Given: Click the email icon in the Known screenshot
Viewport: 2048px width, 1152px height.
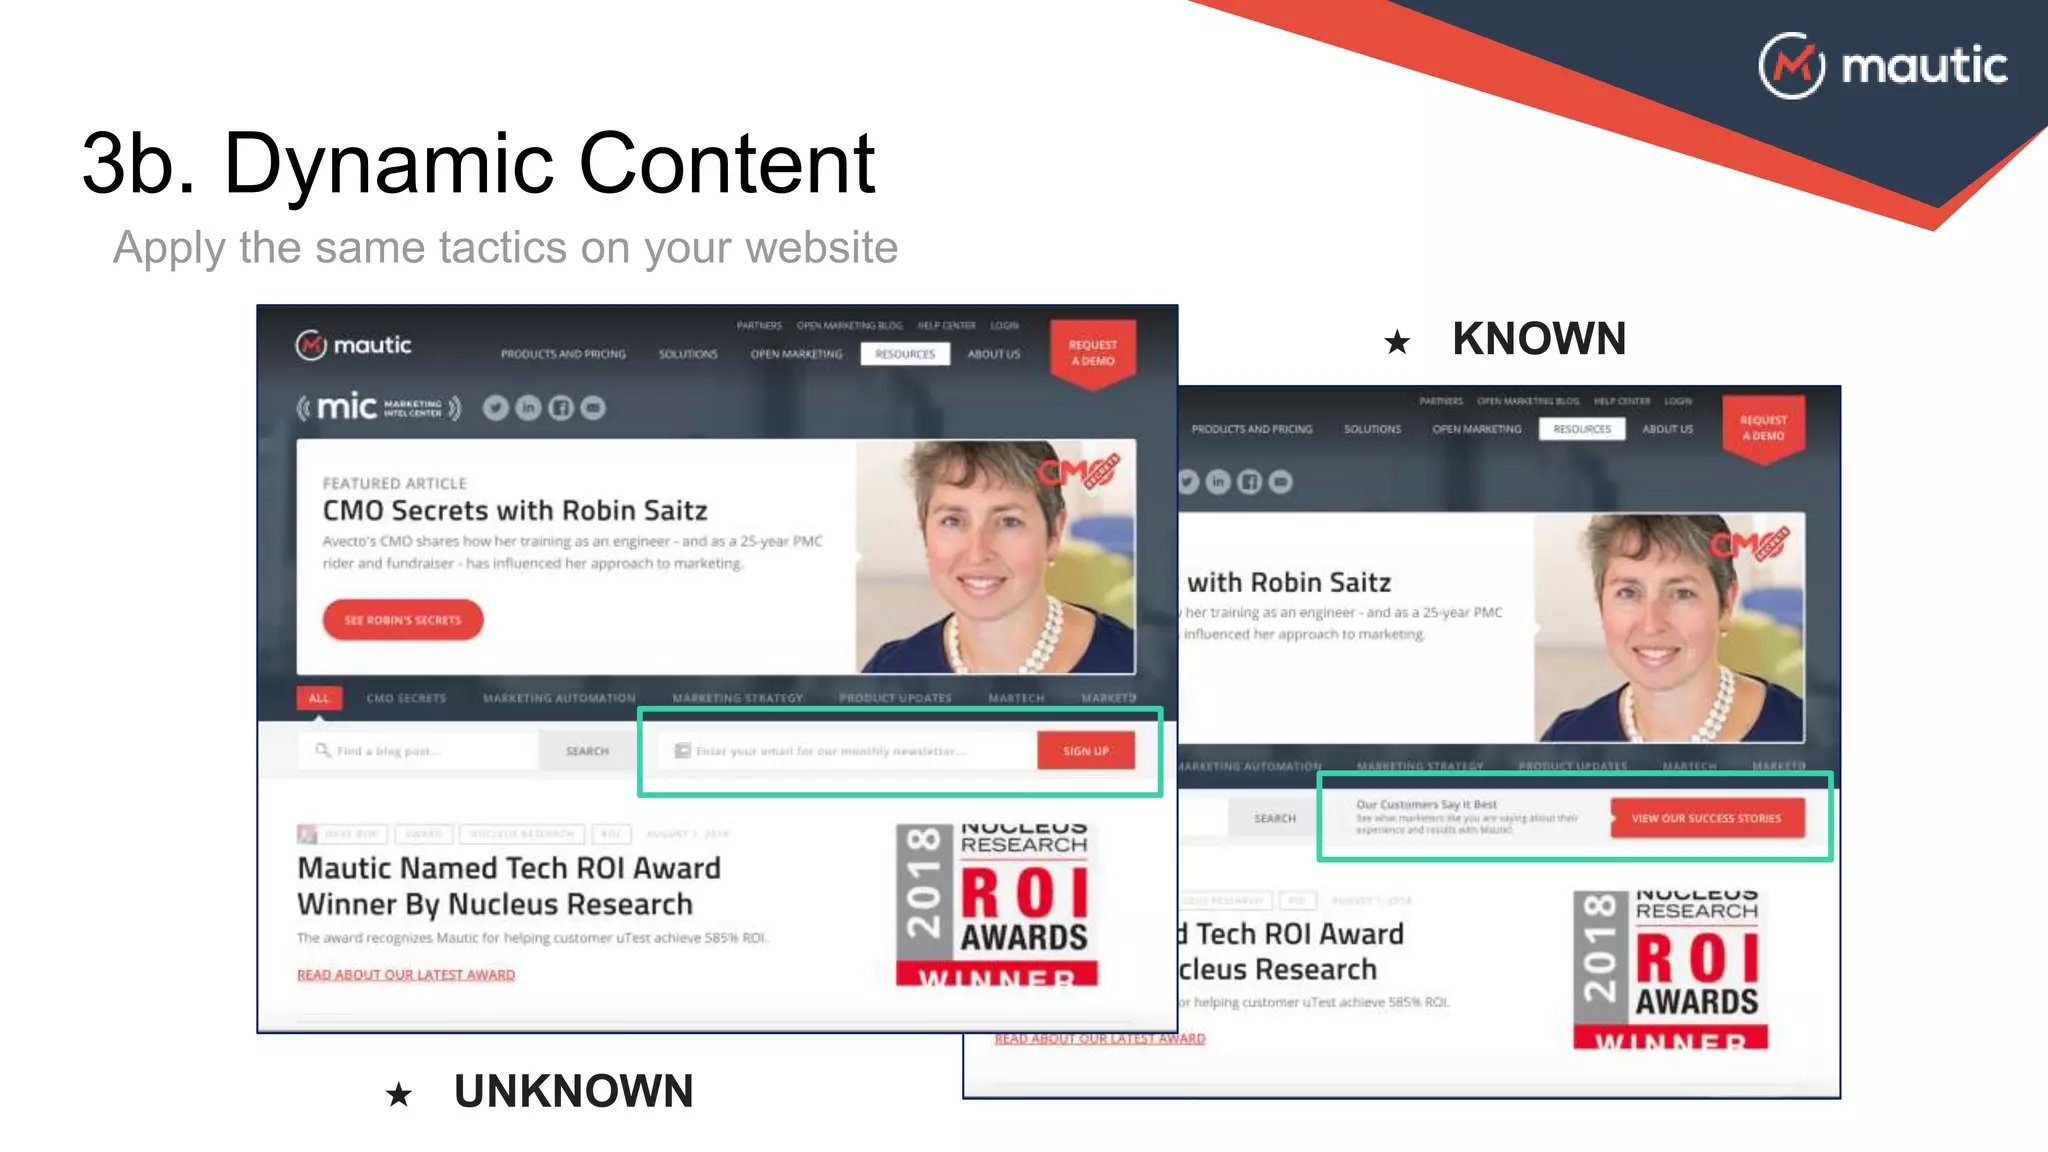Looking at the screenshot, I should coord(1281,482).
